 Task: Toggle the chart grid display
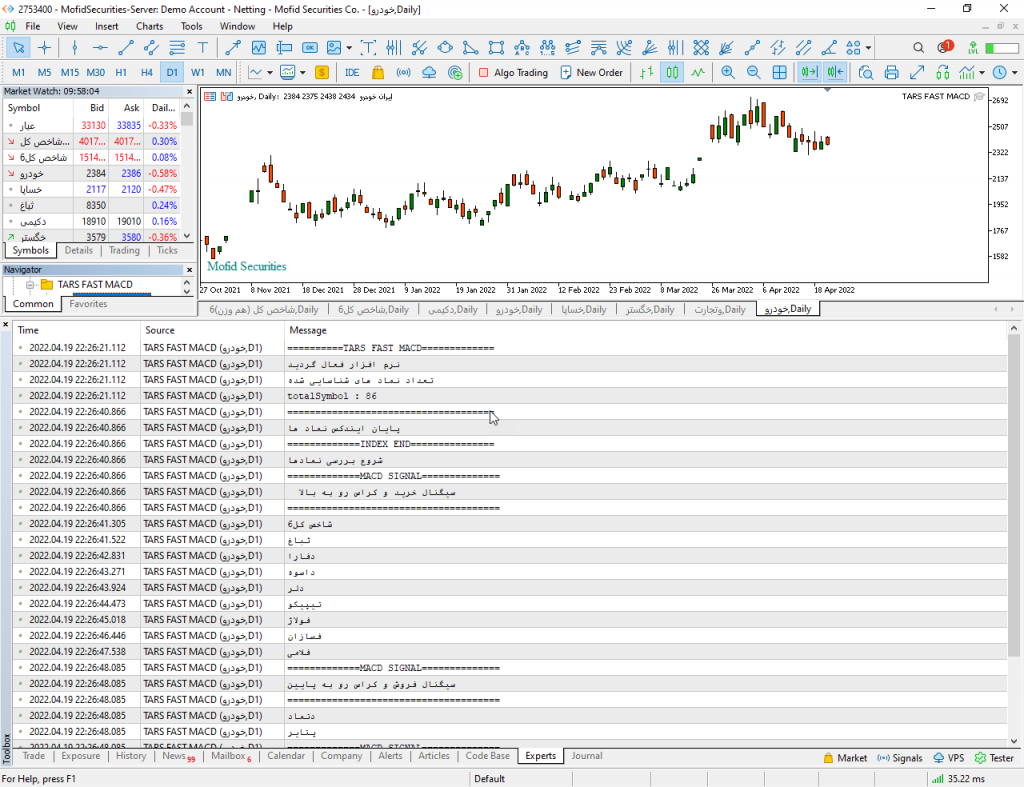[x=779, y=72]
